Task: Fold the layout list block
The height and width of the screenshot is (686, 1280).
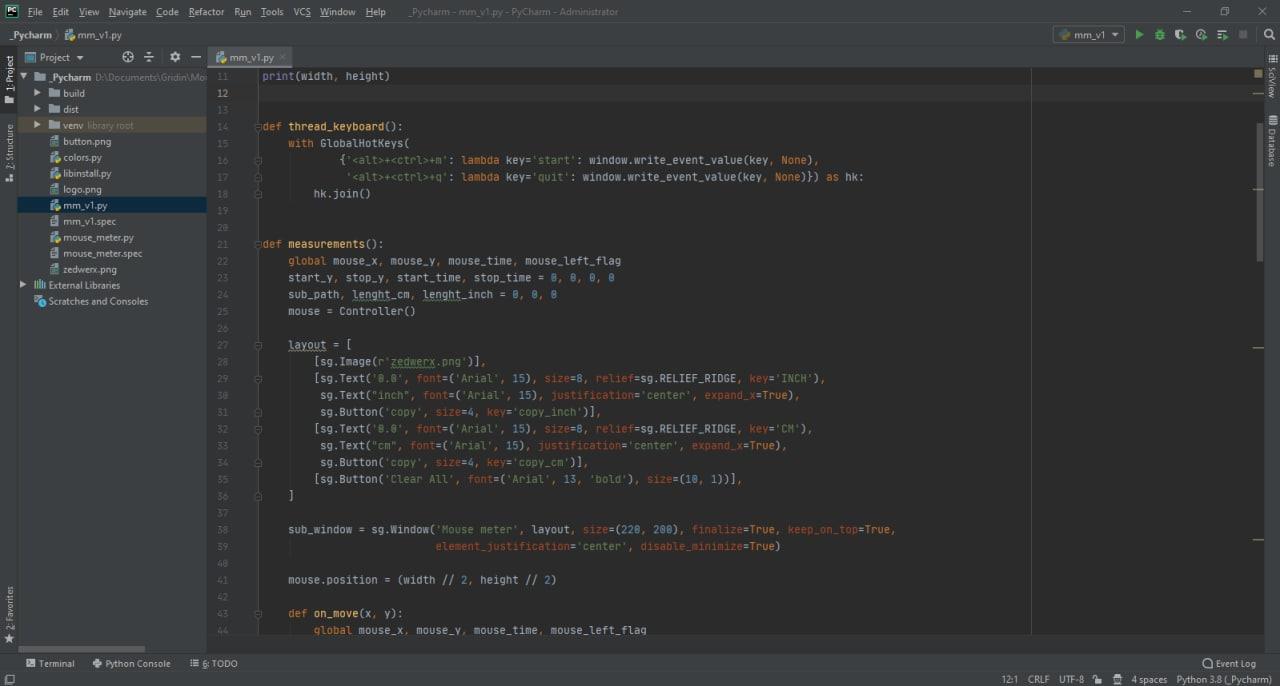Action: (x=258, y=345)
